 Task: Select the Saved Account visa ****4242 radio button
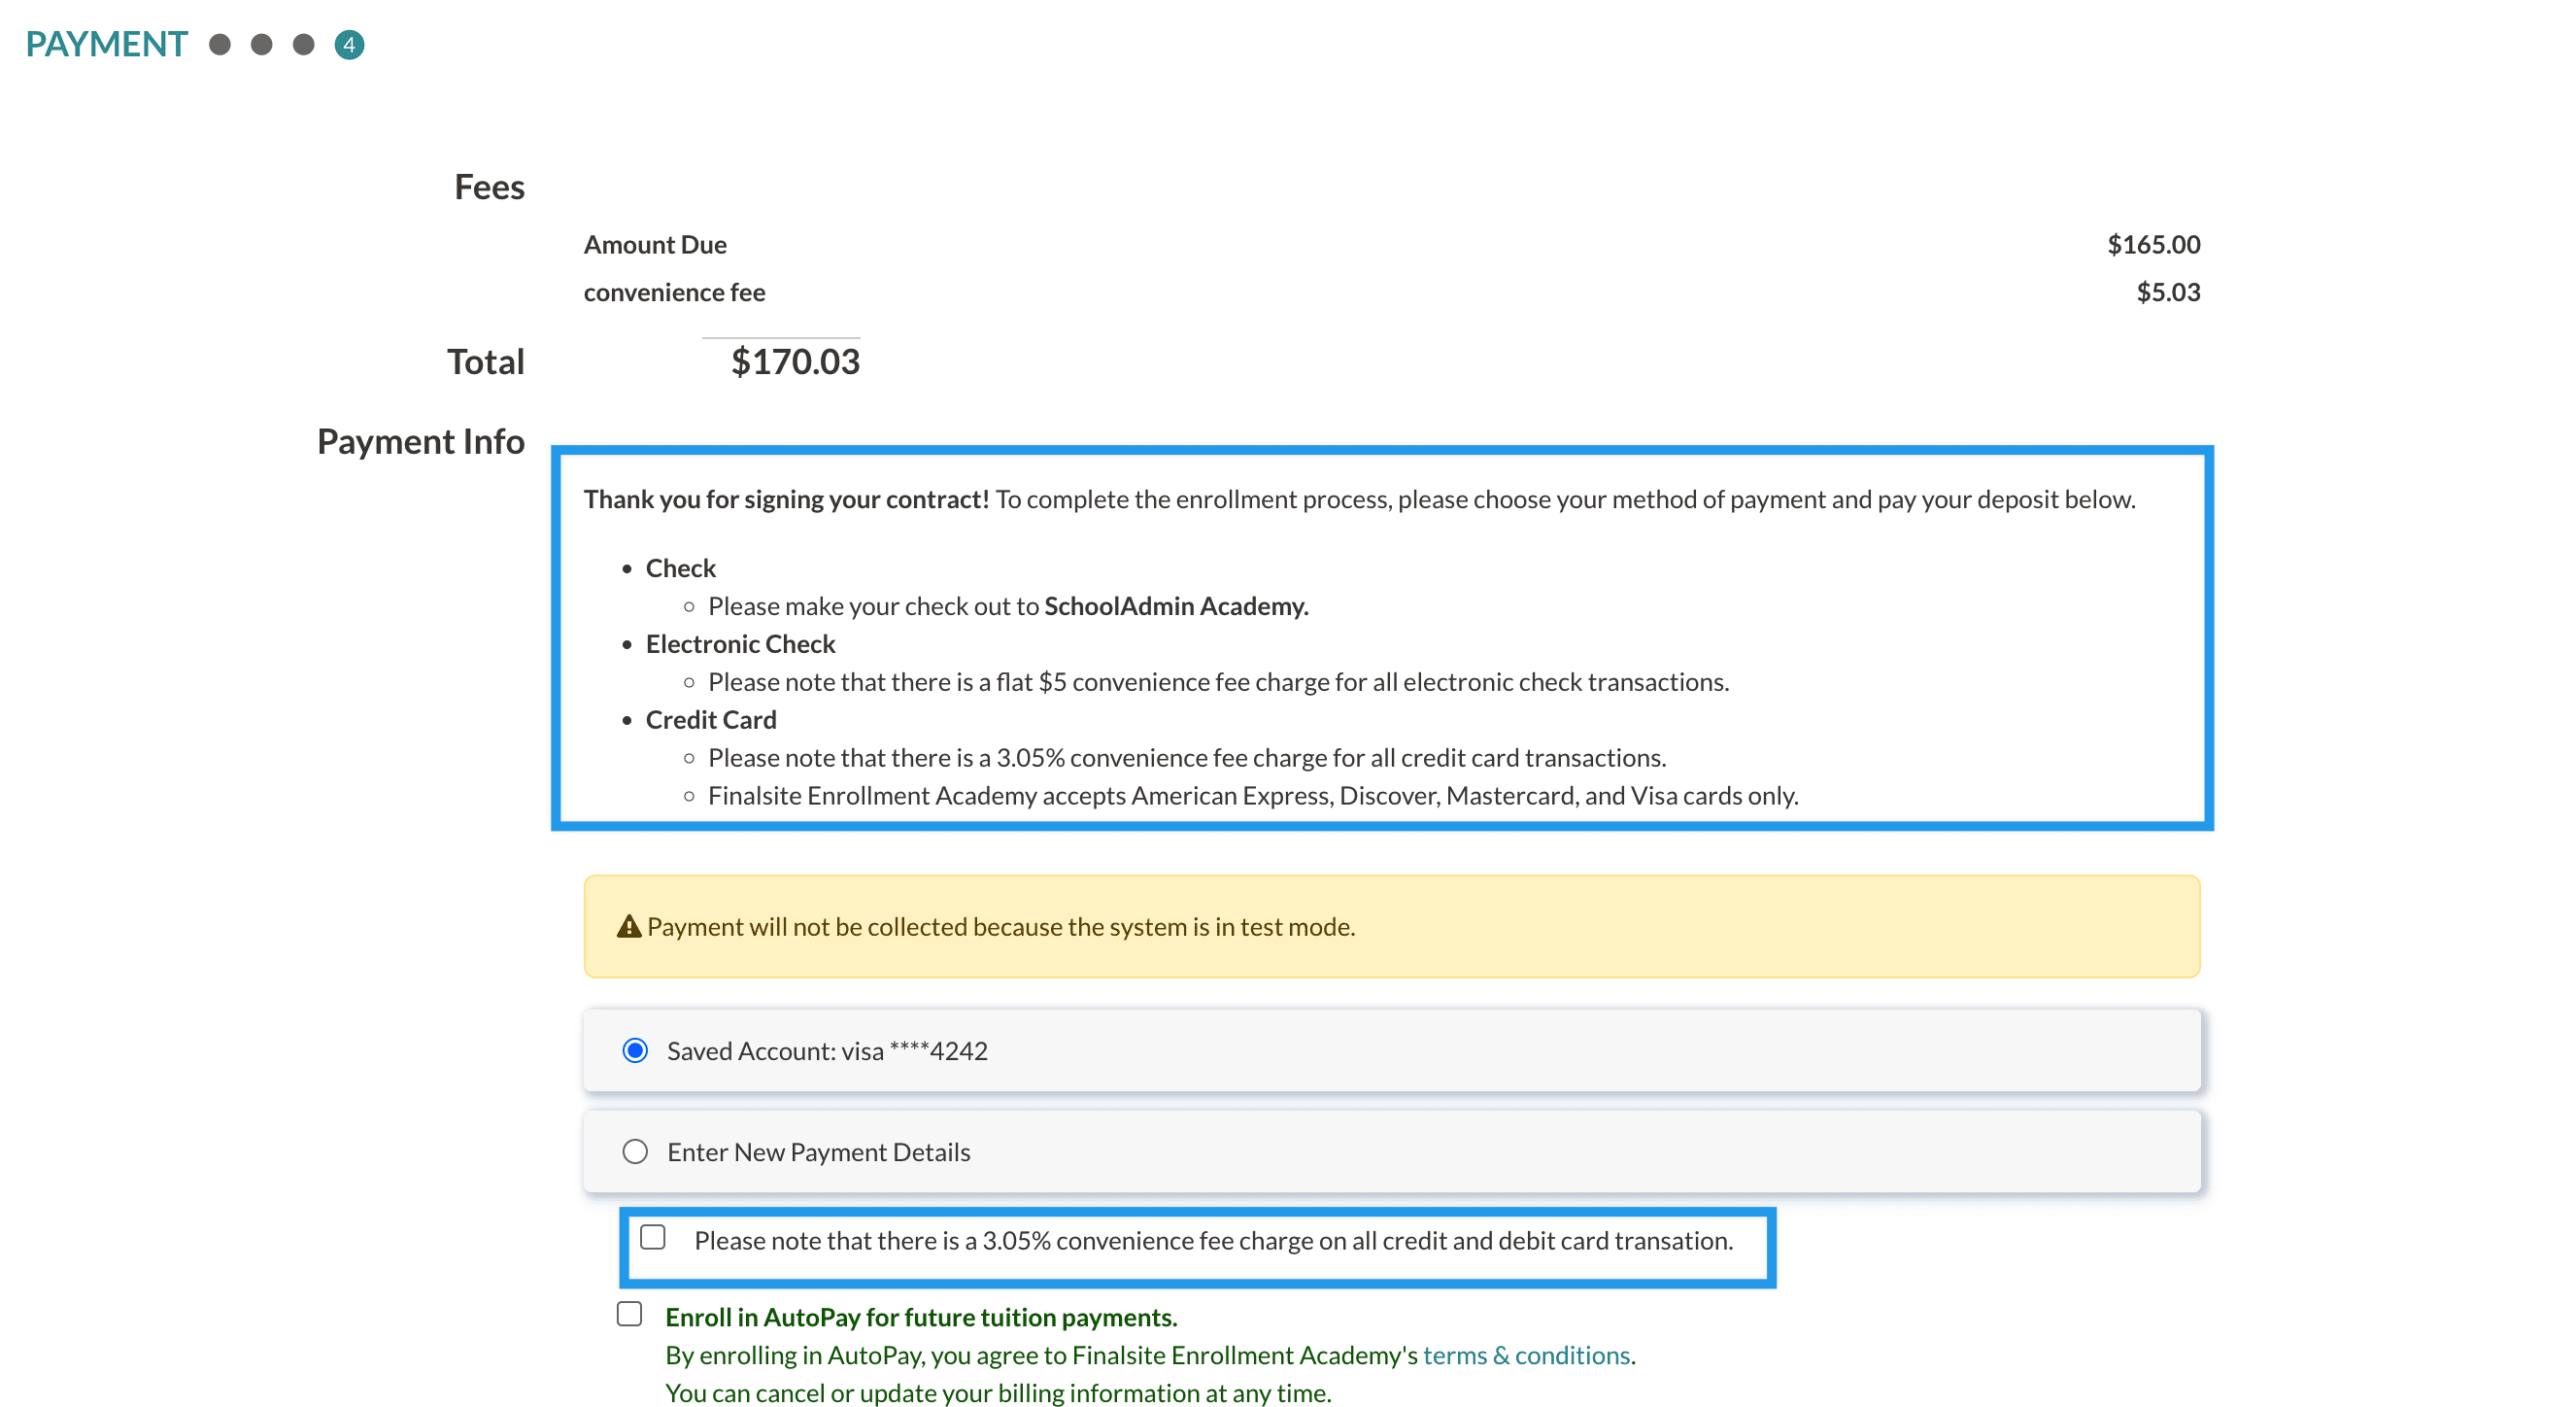pyautogui.click(x=635, y=1050)
